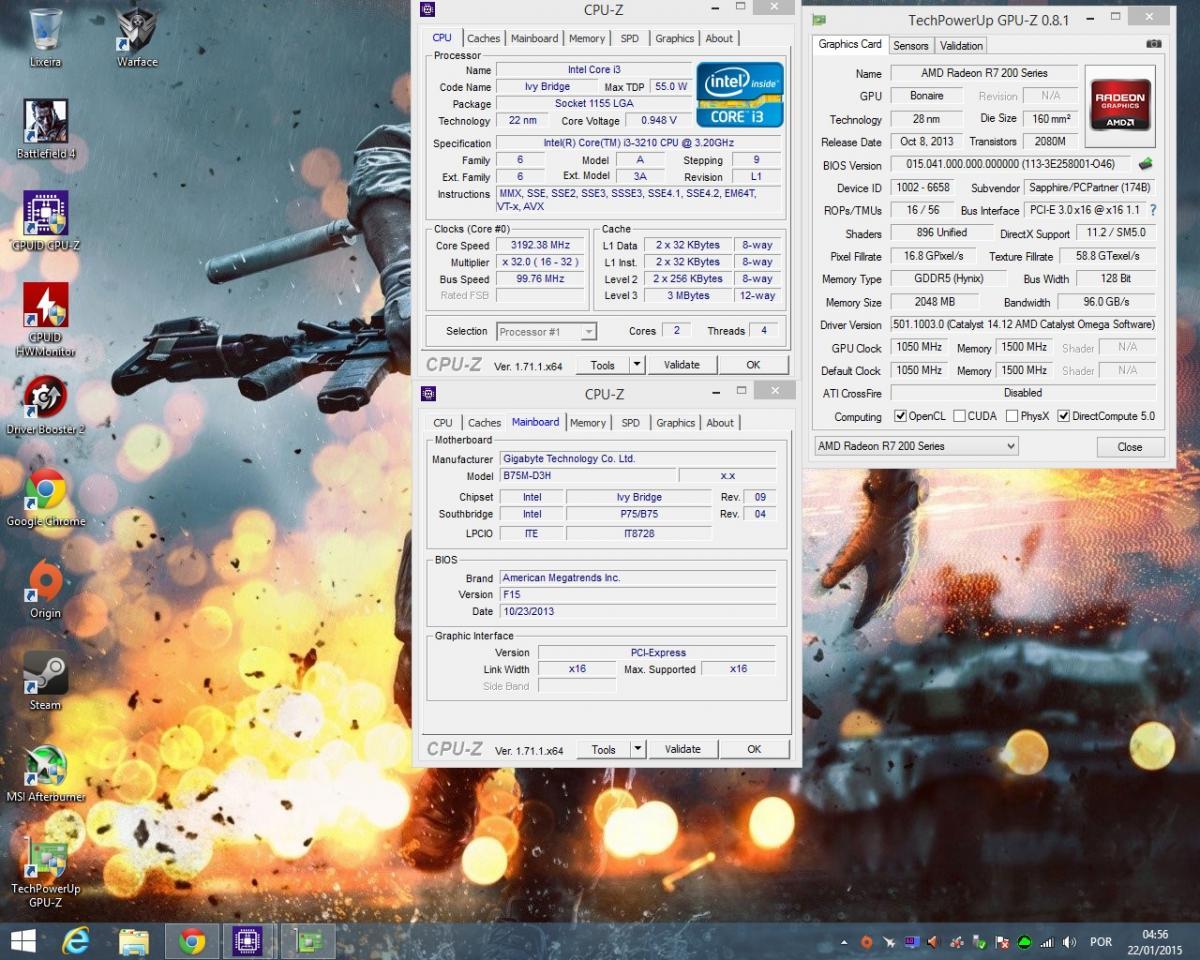Image resolution: width=1200 pixels, height=960 pixels.
Task: Open File Explorer from the taskbar
Action: [134, 941]
